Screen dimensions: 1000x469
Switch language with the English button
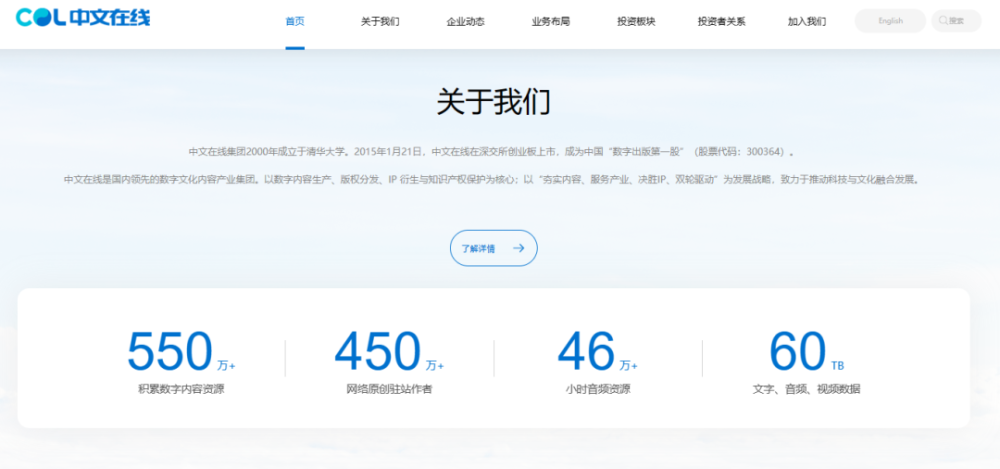point(890,20)
